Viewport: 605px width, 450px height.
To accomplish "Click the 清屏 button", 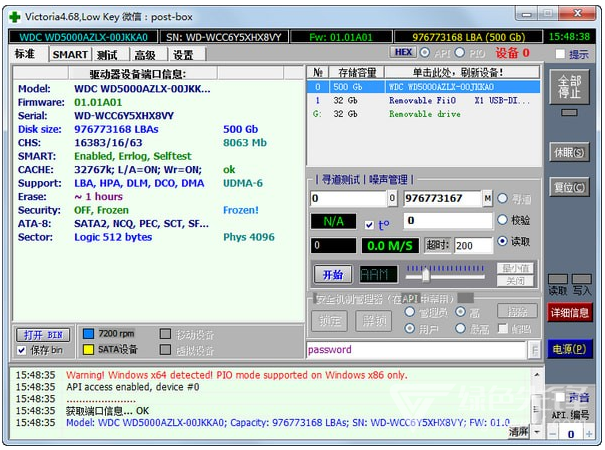I will tap(518, 431).
